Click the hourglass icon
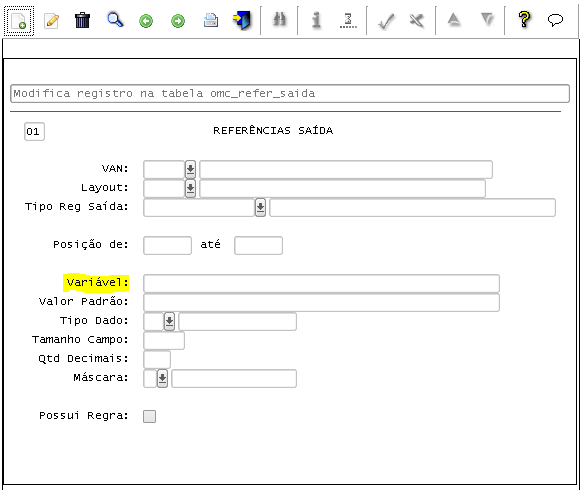This screenshot has height=490, width=583. (x=348, y=20)
